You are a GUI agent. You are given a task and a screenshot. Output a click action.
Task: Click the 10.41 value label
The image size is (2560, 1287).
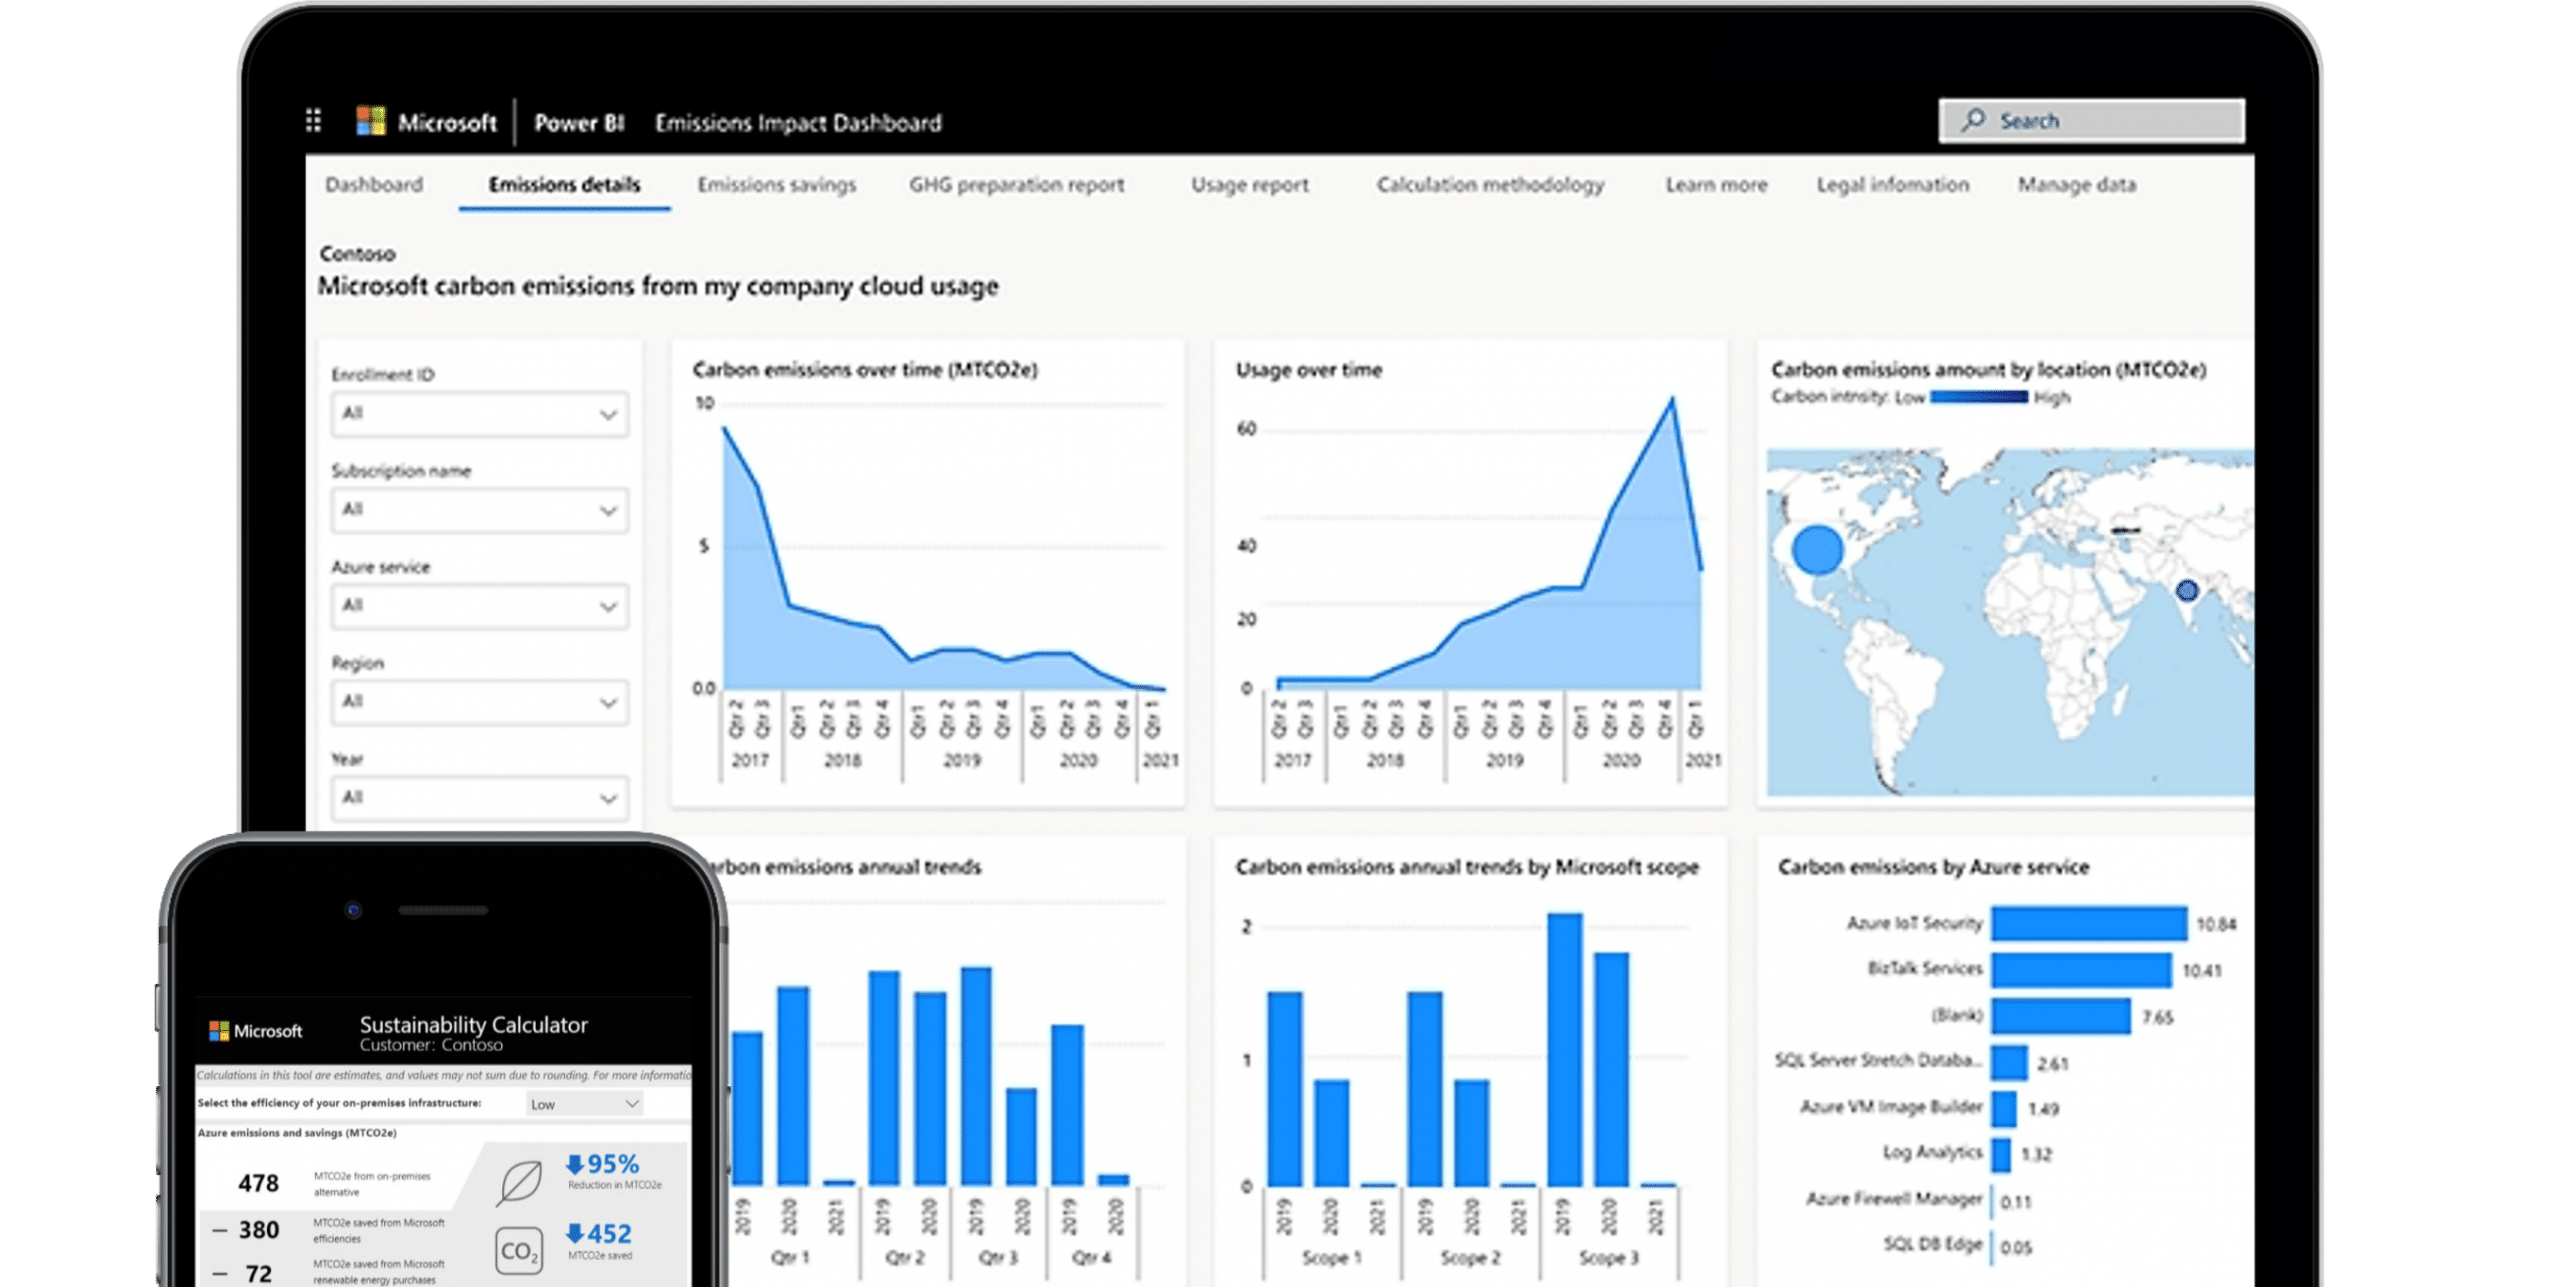[2202, 971]
